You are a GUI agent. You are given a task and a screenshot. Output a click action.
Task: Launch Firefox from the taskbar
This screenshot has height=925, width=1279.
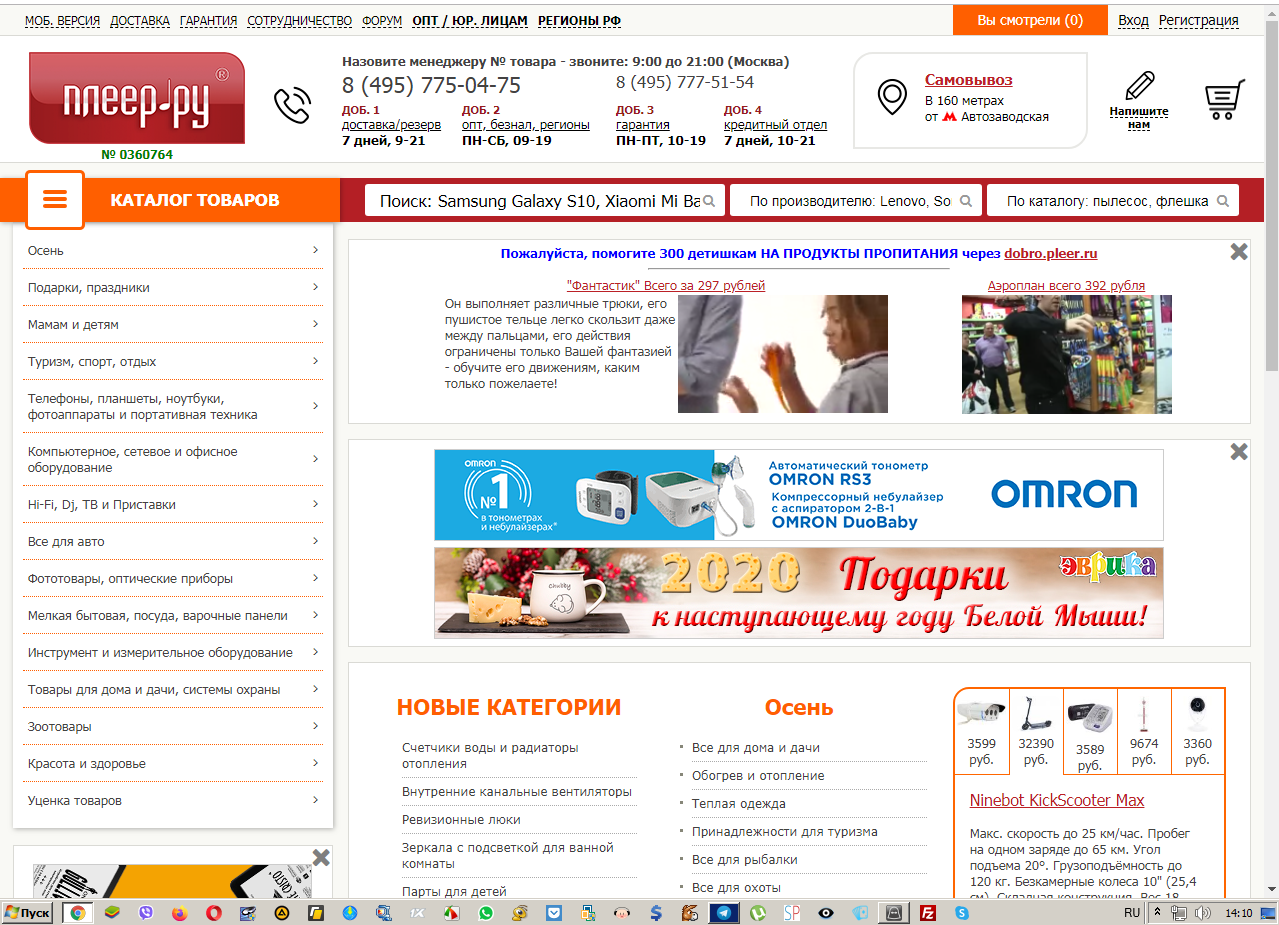[180, 913]
